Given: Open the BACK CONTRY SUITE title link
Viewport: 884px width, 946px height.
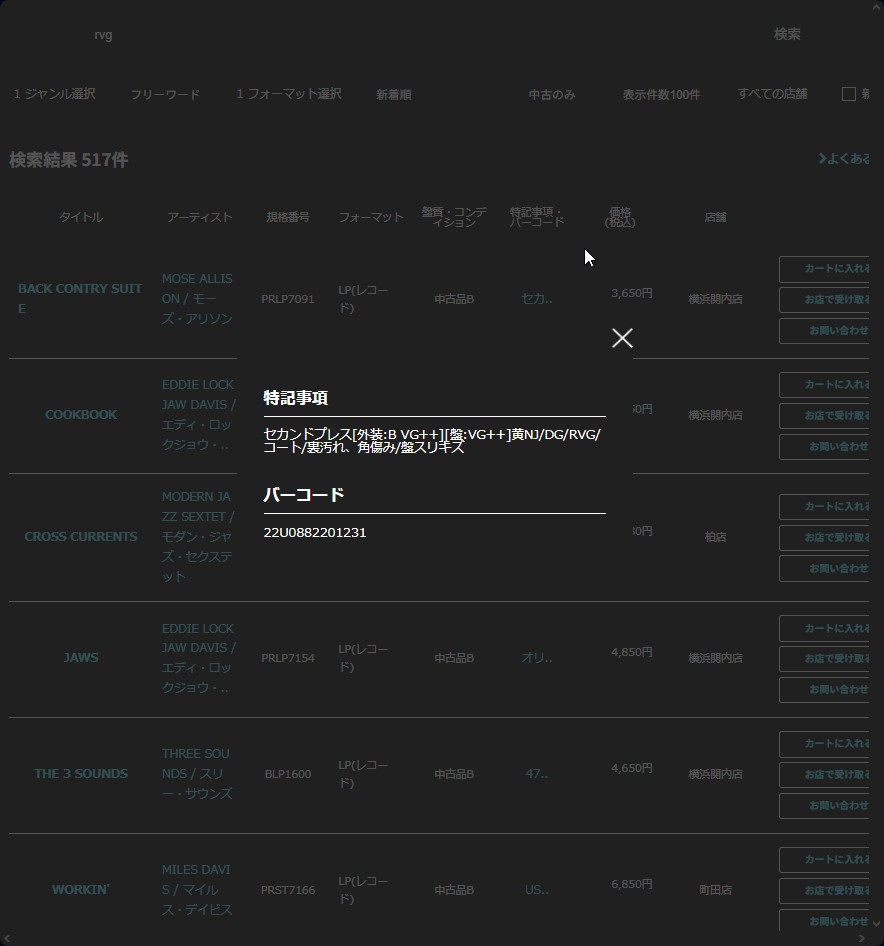Looking at the screenshot, I should [x=80, y=298].
